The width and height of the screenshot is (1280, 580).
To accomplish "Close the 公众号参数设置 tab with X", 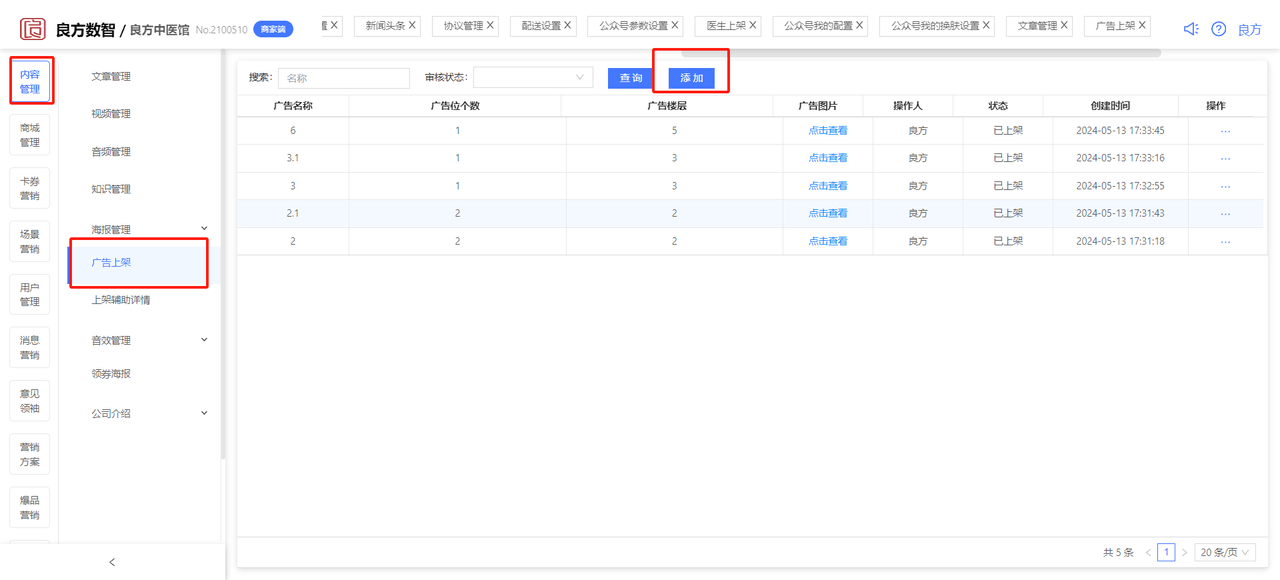I will (x=674, y=25).
